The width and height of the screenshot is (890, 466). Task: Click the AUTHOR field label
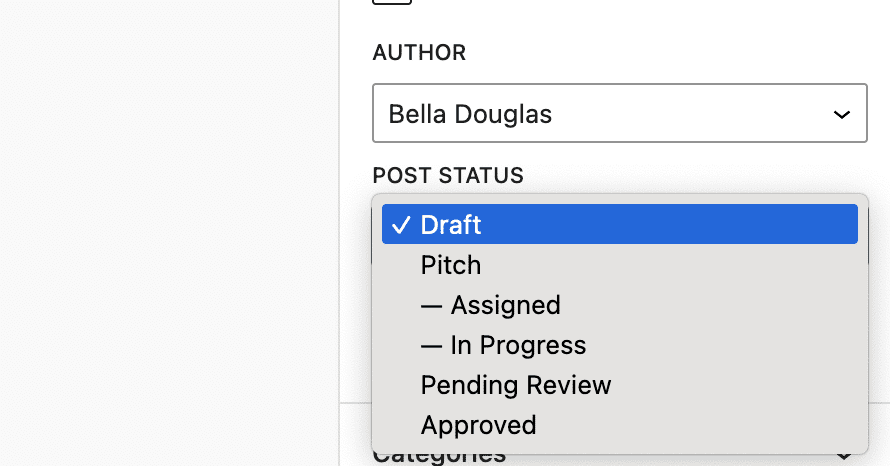coord(419,53)
